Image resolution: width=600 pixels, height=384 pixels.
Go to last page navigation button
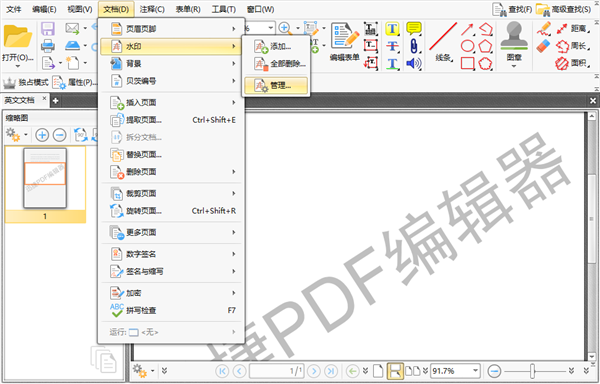[331, 371]
